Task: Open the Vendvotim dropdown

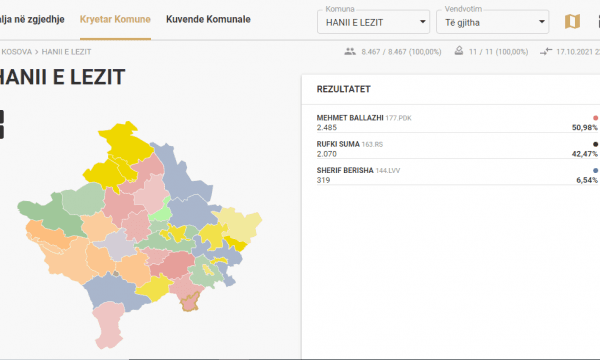Action: [492, 22]
